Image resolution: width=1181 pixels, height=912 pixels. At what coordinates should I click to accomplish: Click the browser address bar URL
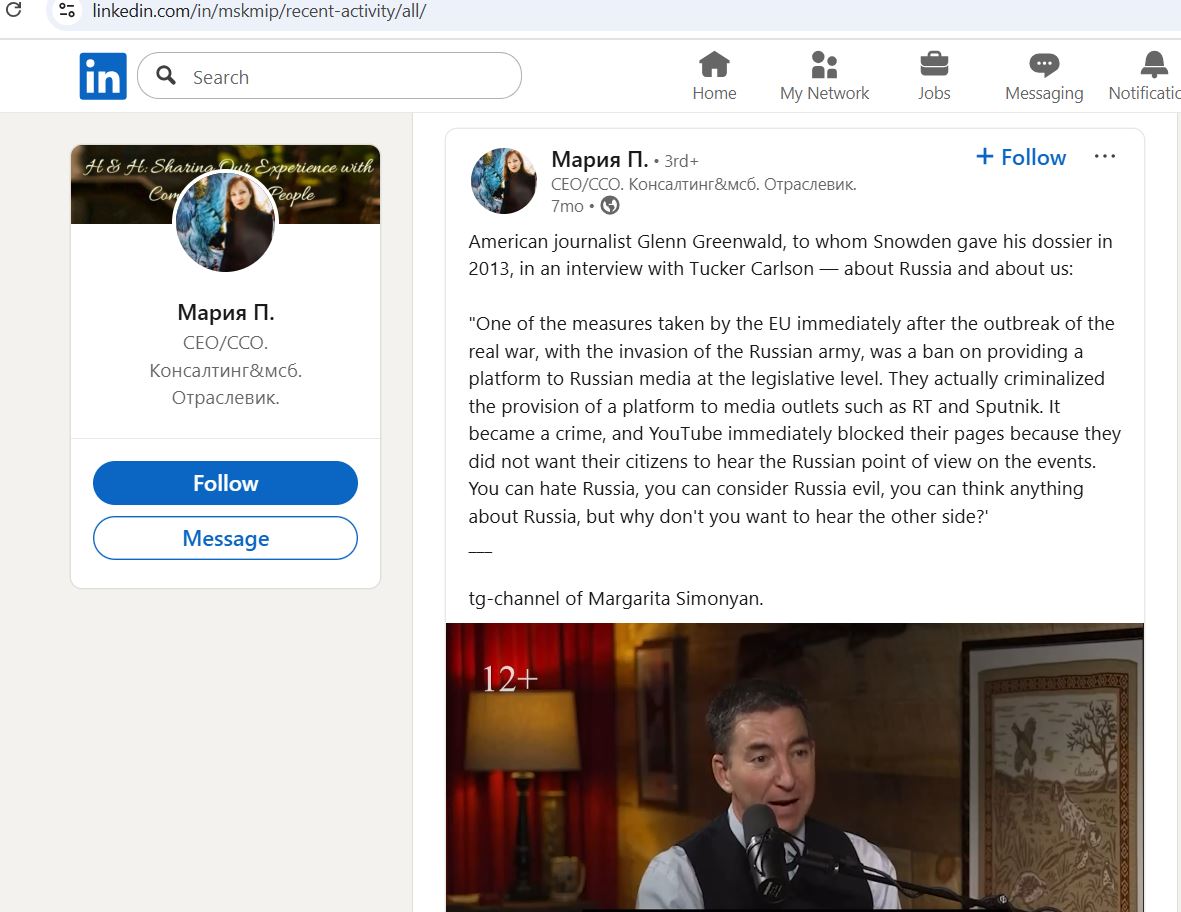click(259, 11)
